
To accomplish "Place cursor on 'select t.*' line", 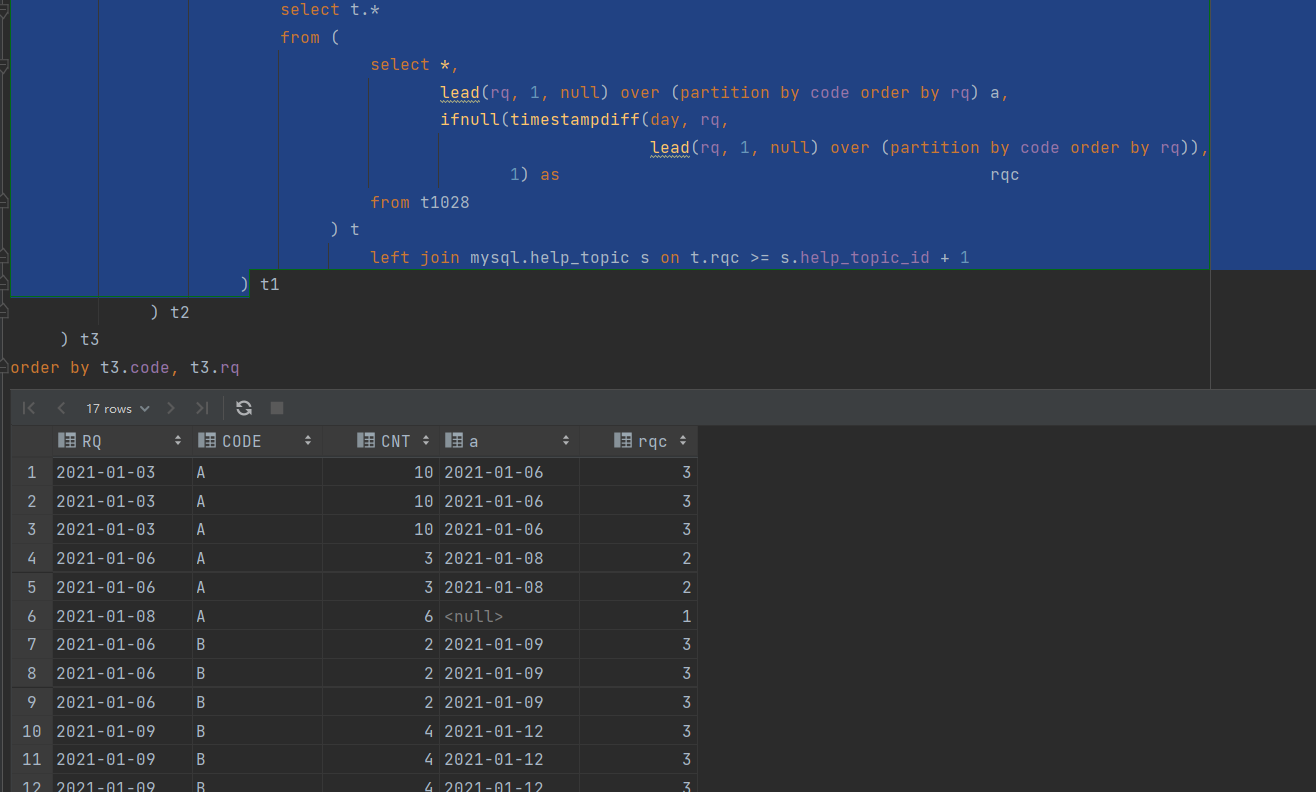I will (x=330, y=10).
